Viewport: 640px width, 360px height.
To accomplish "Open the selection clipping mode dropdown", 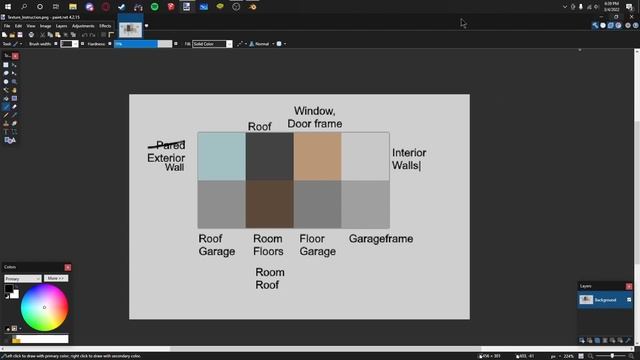I will 281,44.
